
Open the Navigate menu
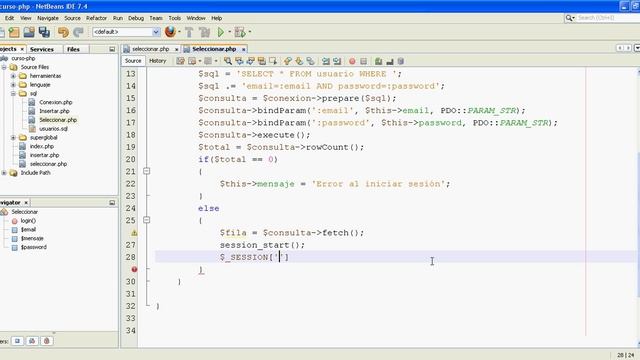tap(48, 18)
